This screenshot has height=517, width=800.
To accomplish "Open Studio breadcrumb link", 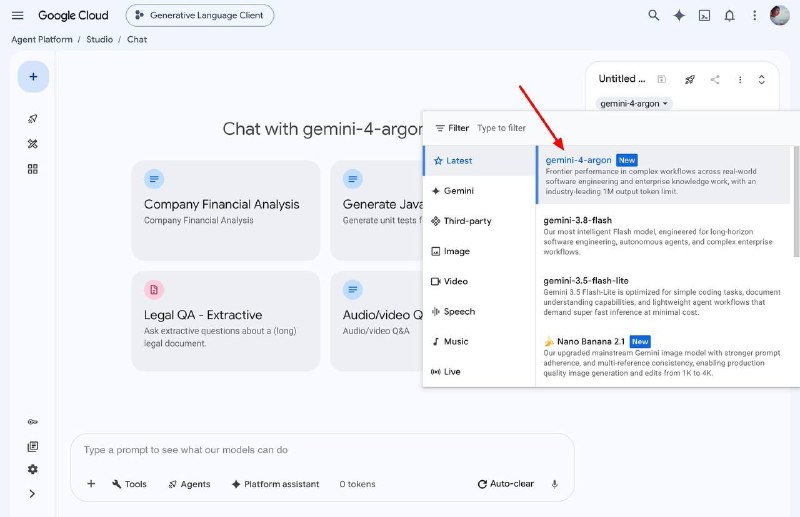I will pos(99,39).
